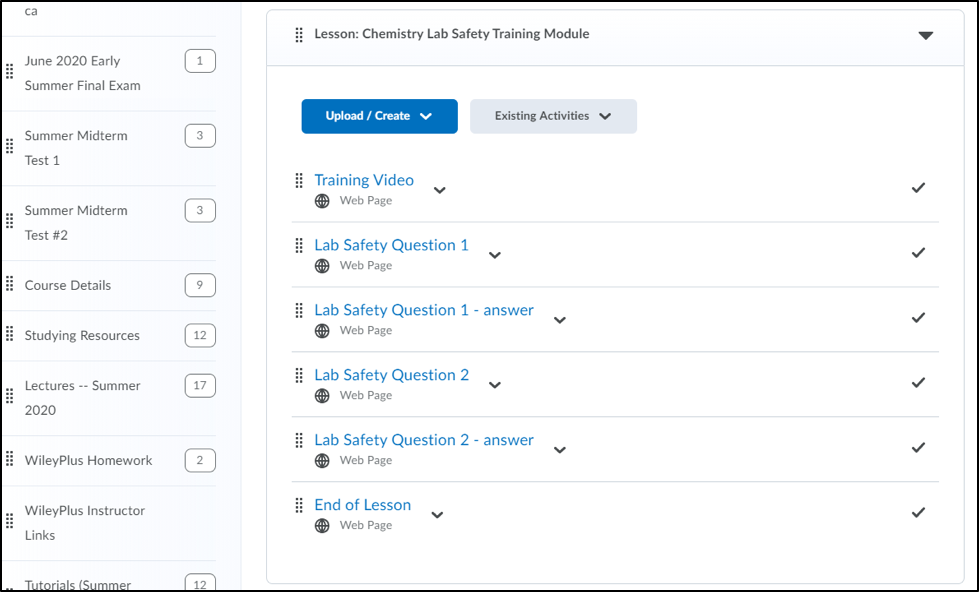The height and width of the screenshot is (592, 979).
Task: Open the Lab Safety Question 1 link
Action: pyautogui.click(x=391, y=245)
